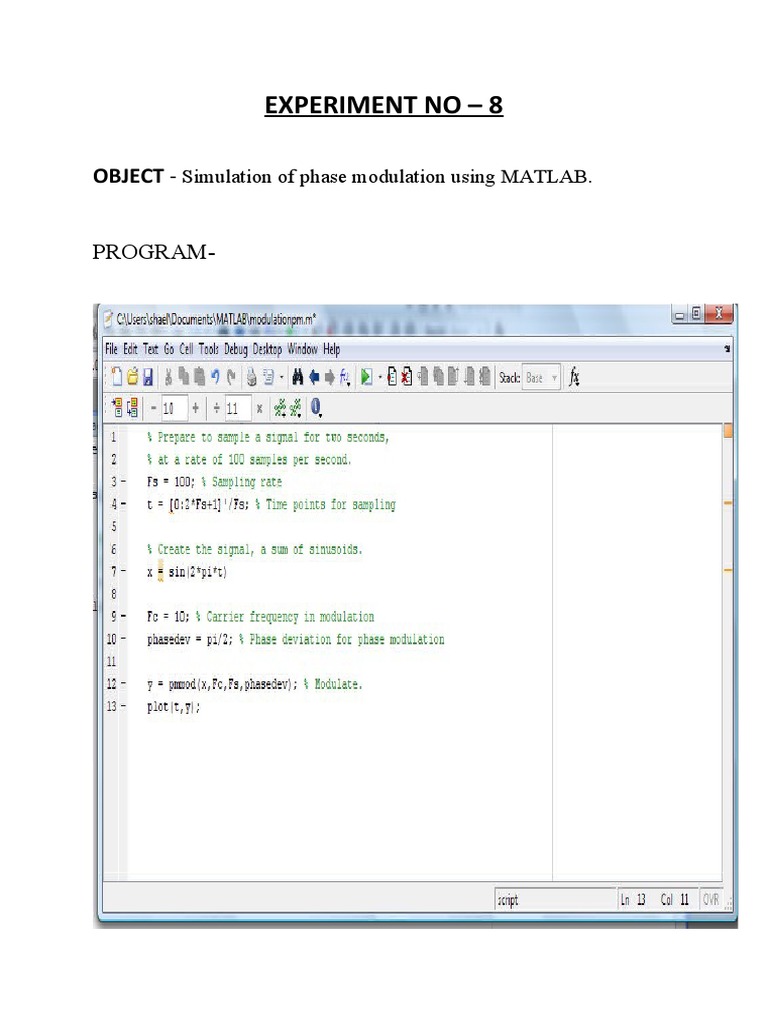This screenshot has height=1024, width=768.
Task: Click the Copy icon in the toolbar
Action: [184, 377]
